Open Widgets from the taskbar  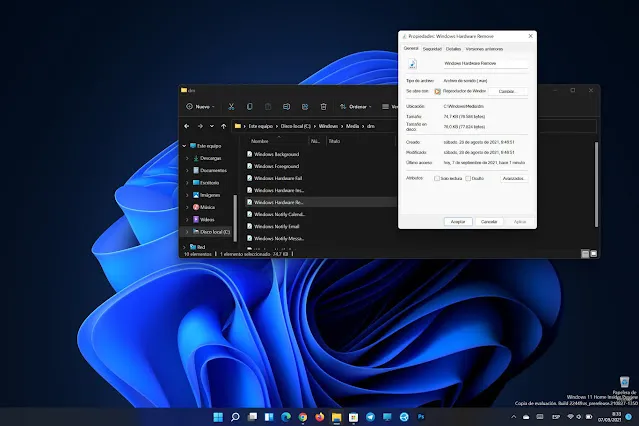269,417
